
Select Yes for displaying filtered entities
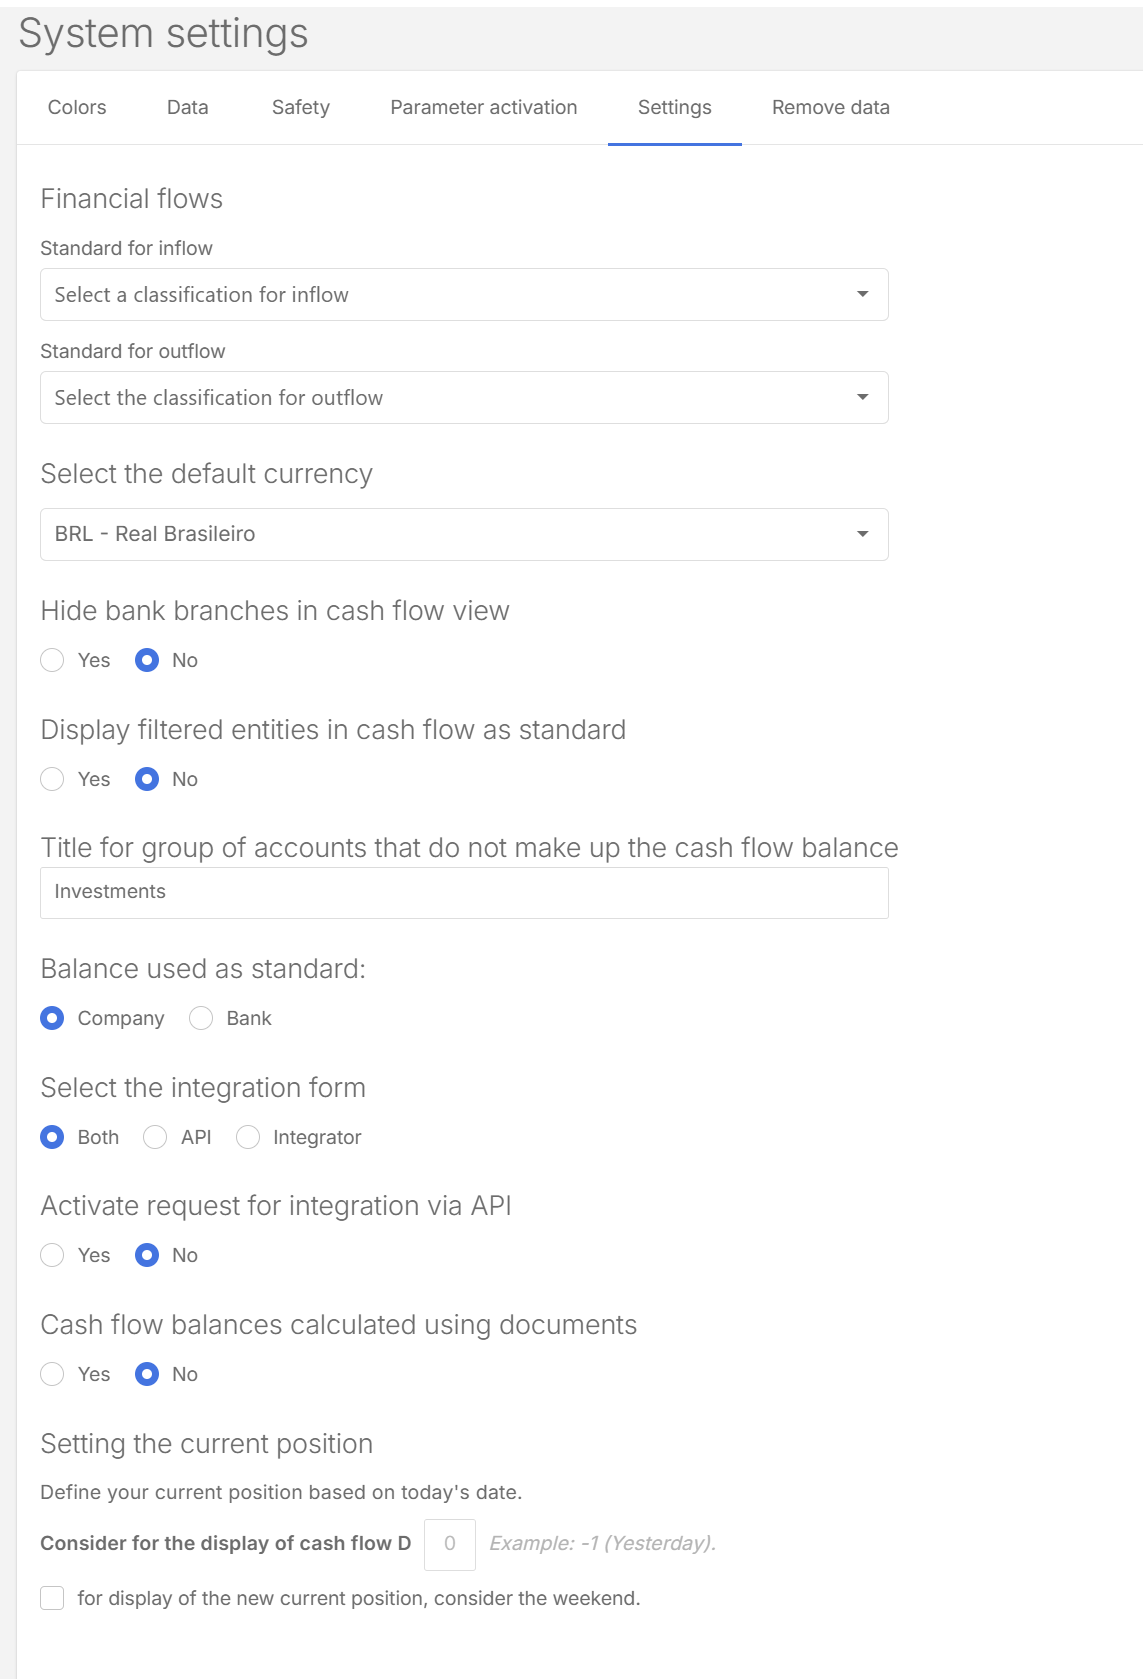pos(53,779)
